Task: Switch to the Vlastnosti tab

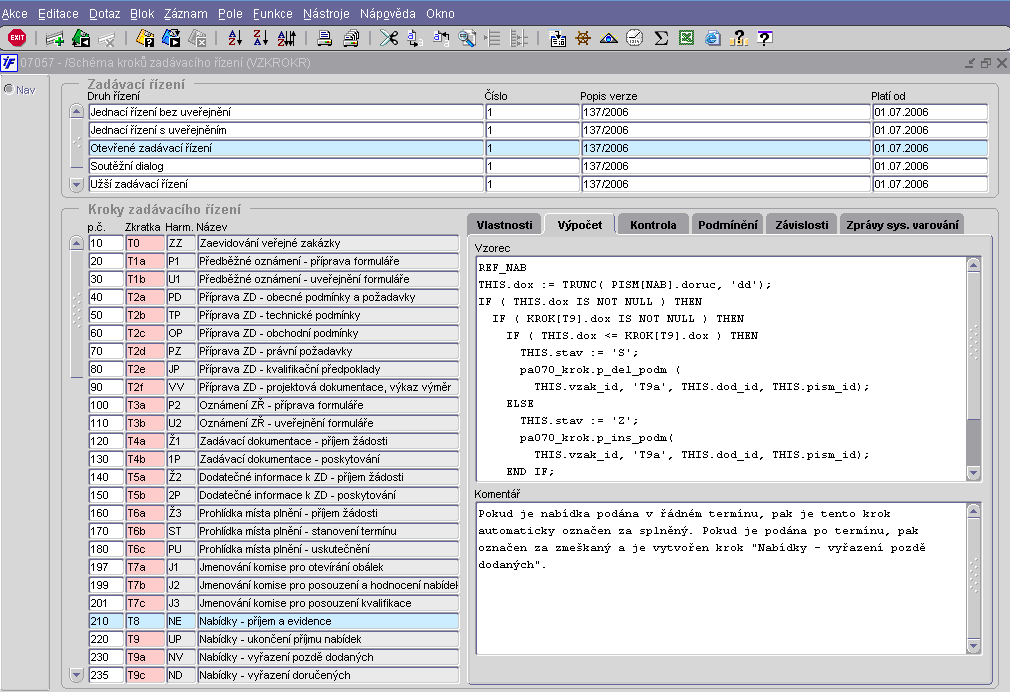Action: [504, 225]
